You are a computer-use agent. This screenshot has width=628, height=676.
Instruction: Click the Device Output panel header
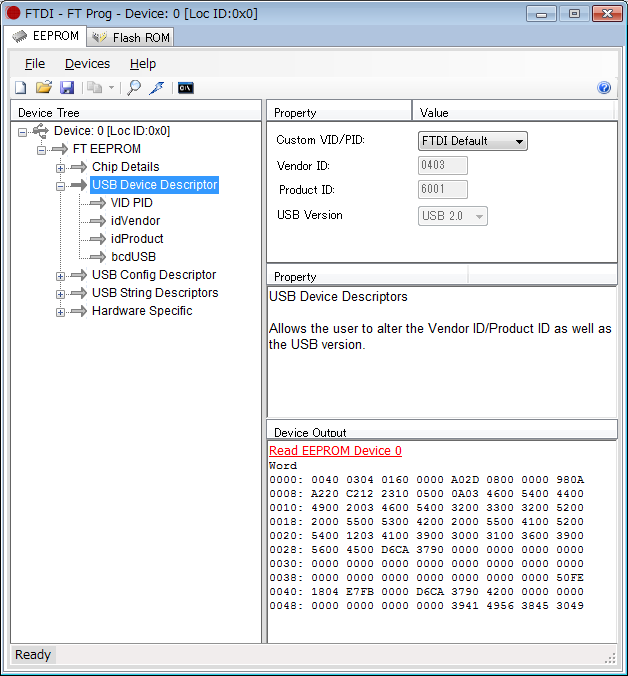[442, 432]
